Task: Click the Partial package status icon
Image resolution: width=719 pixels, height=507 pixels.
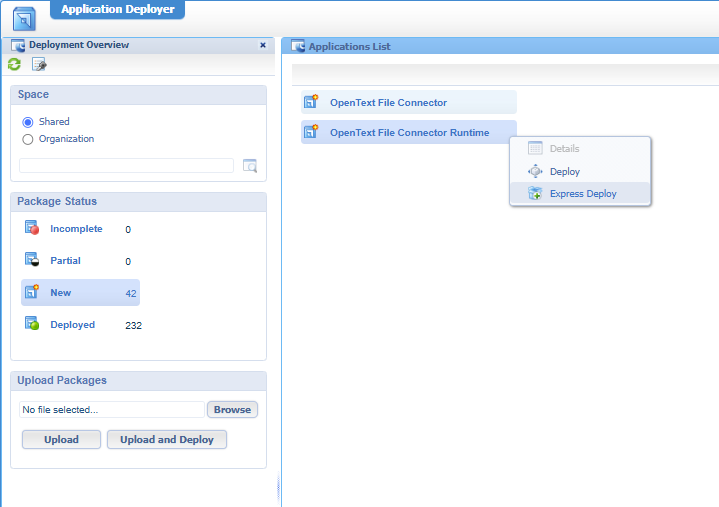Action: pyautogui.click(x=31, y=261)
